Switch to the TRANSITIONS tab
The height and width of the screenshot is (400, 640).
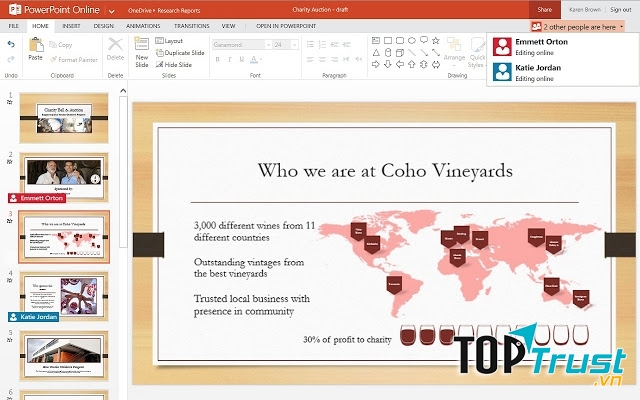coord(191,26)
